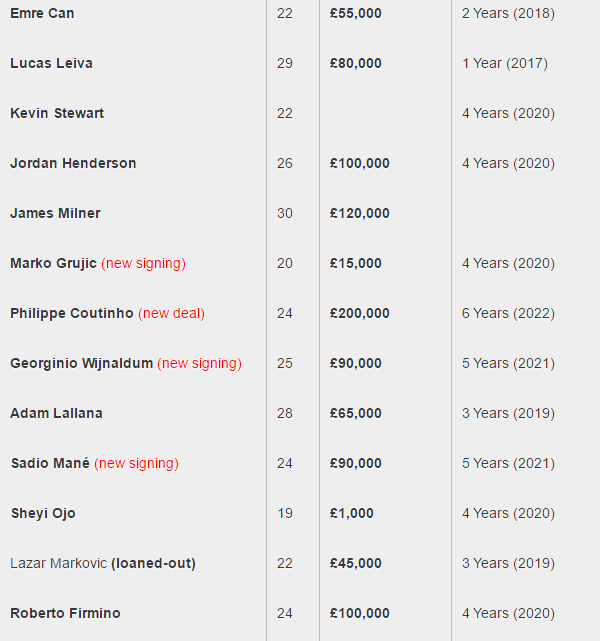
Task: Click the Adam Lallana entry
Action: 56,413
